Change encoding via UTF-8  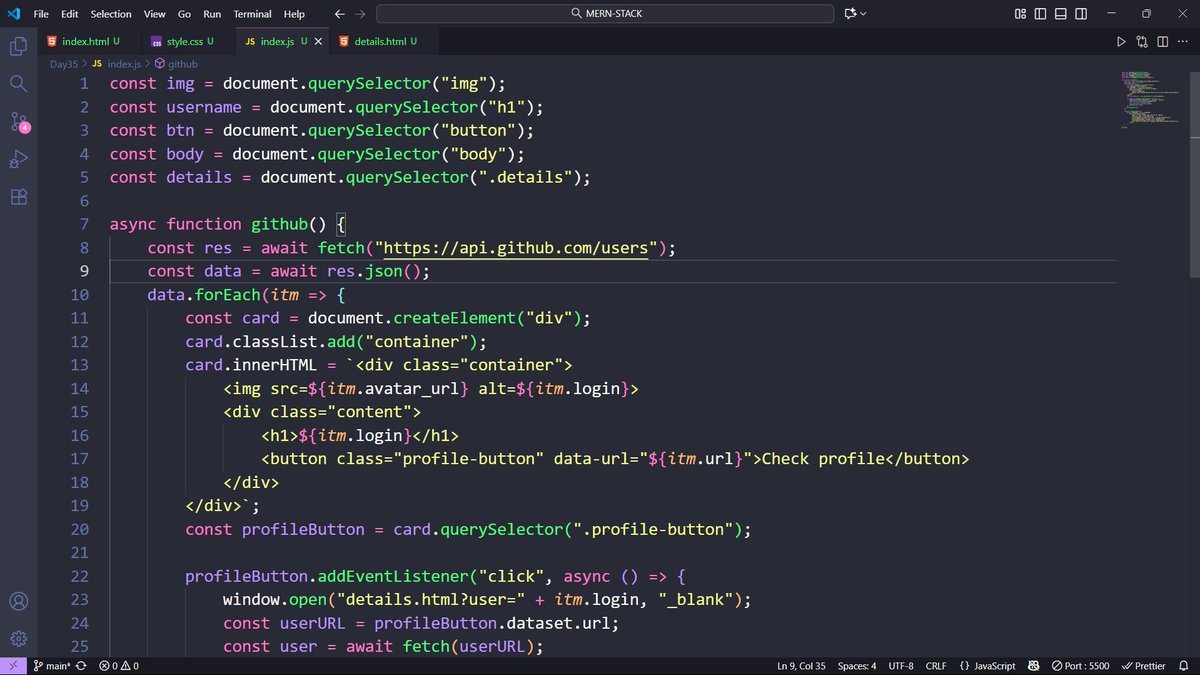(901, 666)
